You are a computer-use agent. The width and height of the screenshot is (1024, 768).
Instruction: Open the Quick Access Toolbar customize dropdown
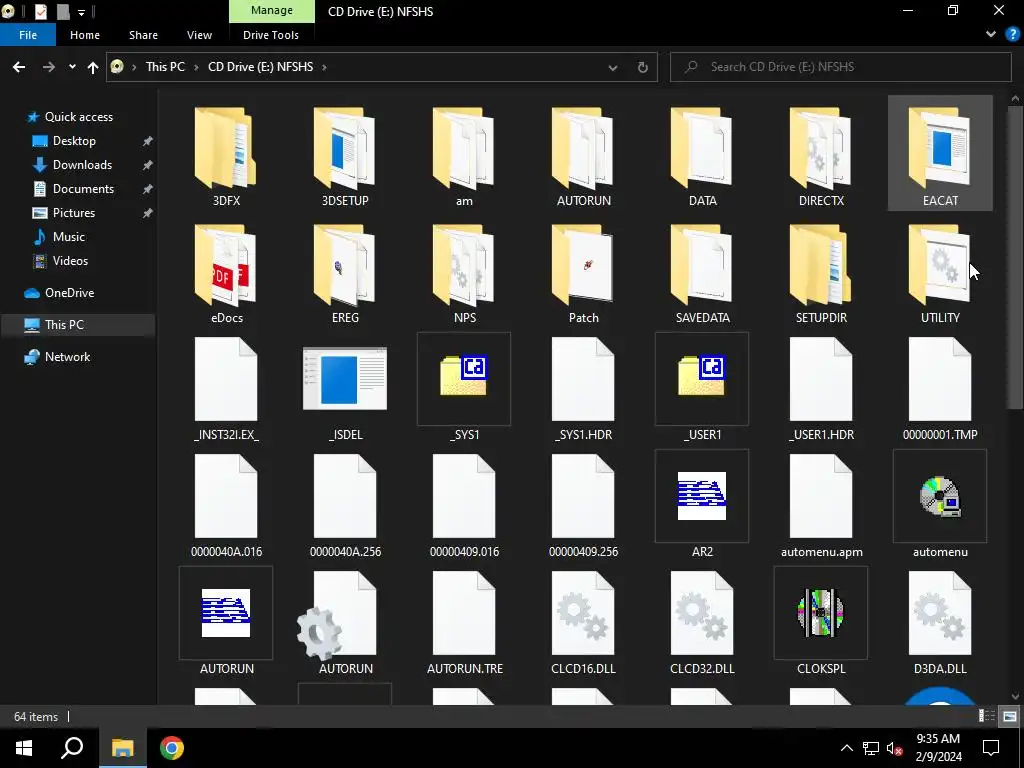pyautogui.click(x=82, y=12)
